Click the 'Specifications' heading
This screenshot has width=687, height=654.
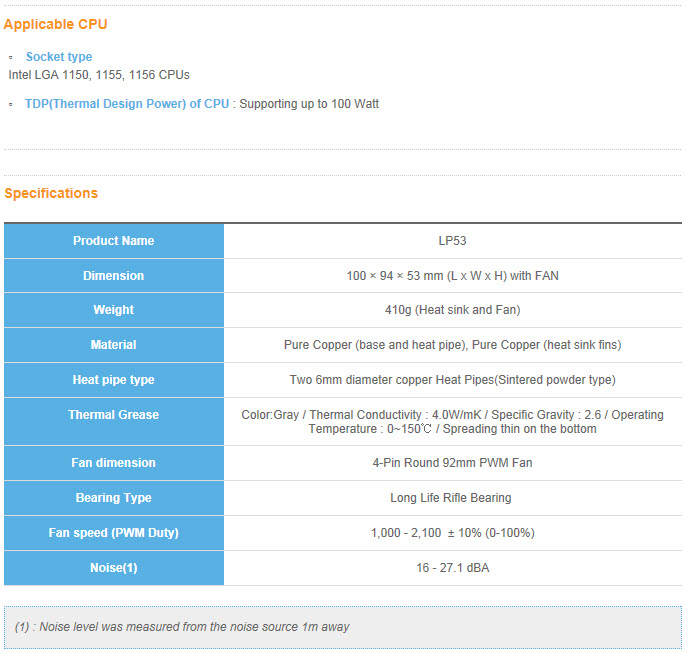click(x=51, y=193)
